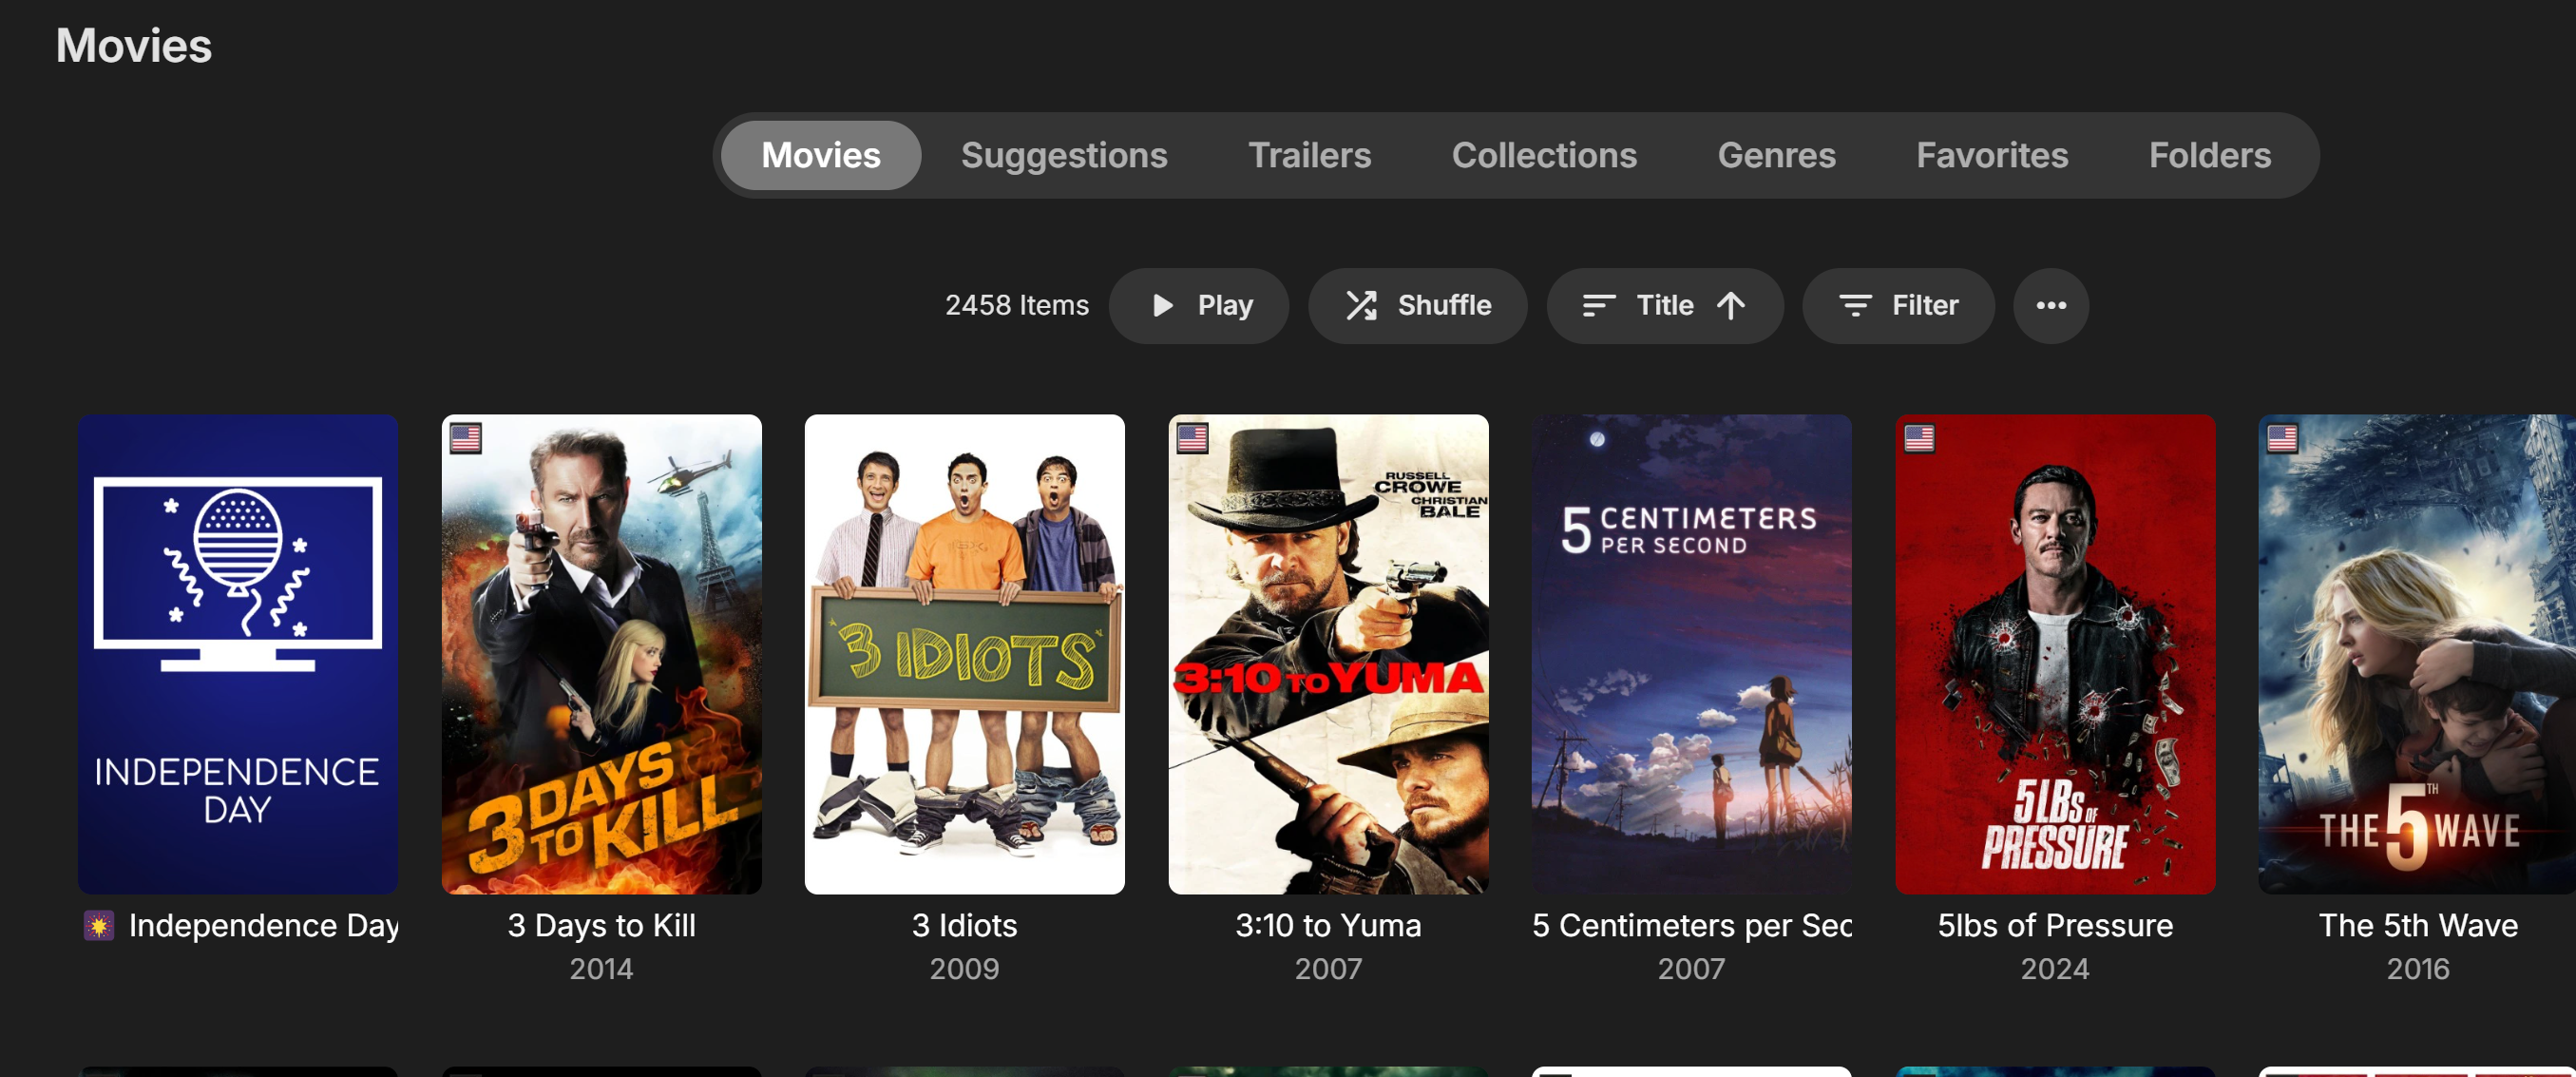Switch to the Folders tab
Viewport: 2576px width, 1077px height.
coord(2210,155)
